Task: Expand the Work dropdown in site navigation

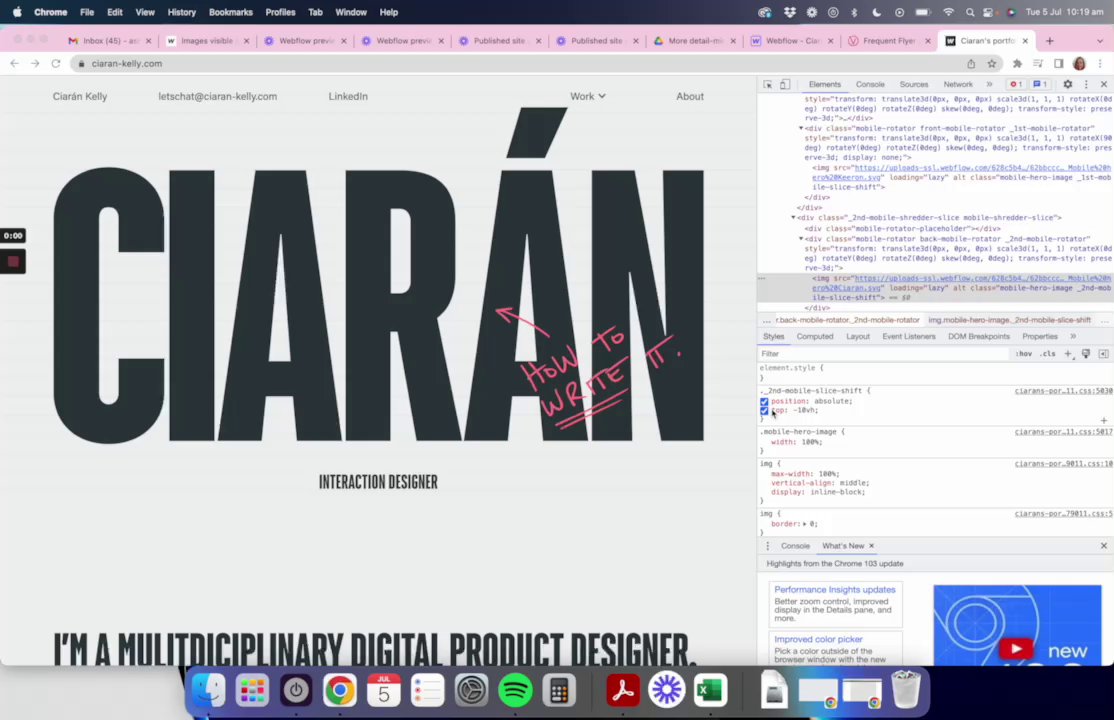Action: 588,96
